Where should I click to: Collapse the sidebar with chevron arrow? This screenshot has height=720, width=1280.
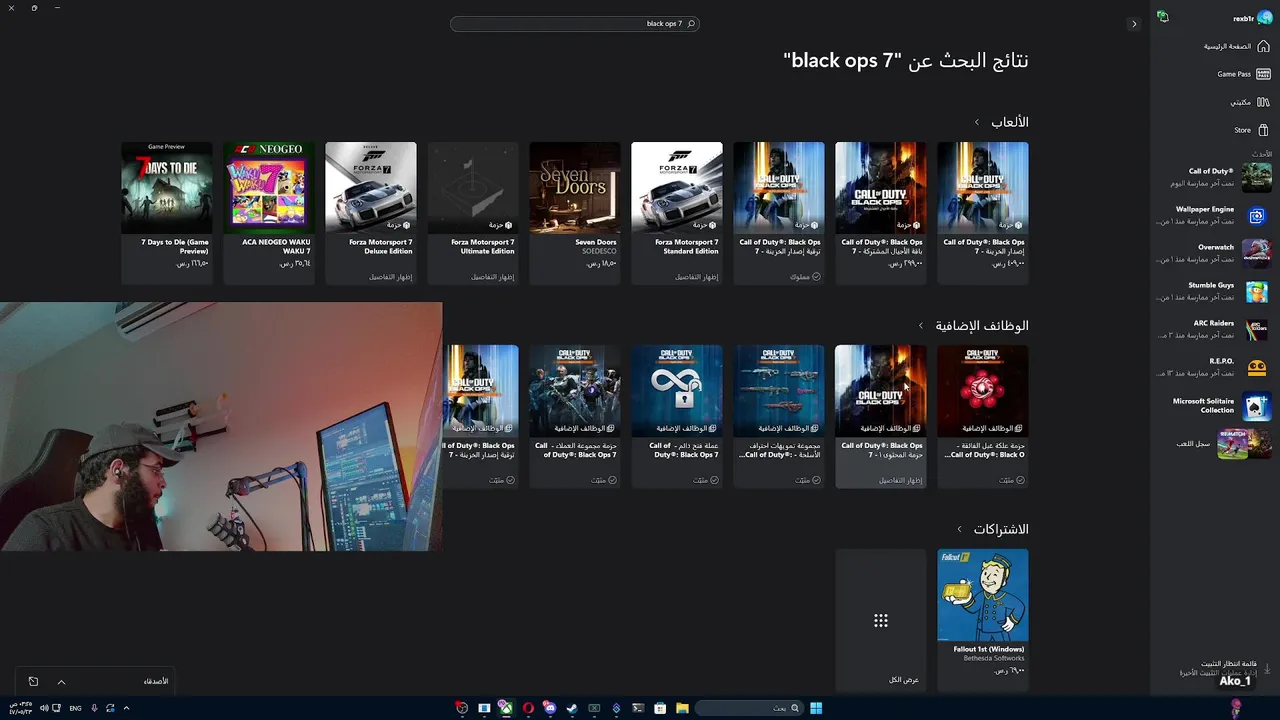[x=1134, y=24]
